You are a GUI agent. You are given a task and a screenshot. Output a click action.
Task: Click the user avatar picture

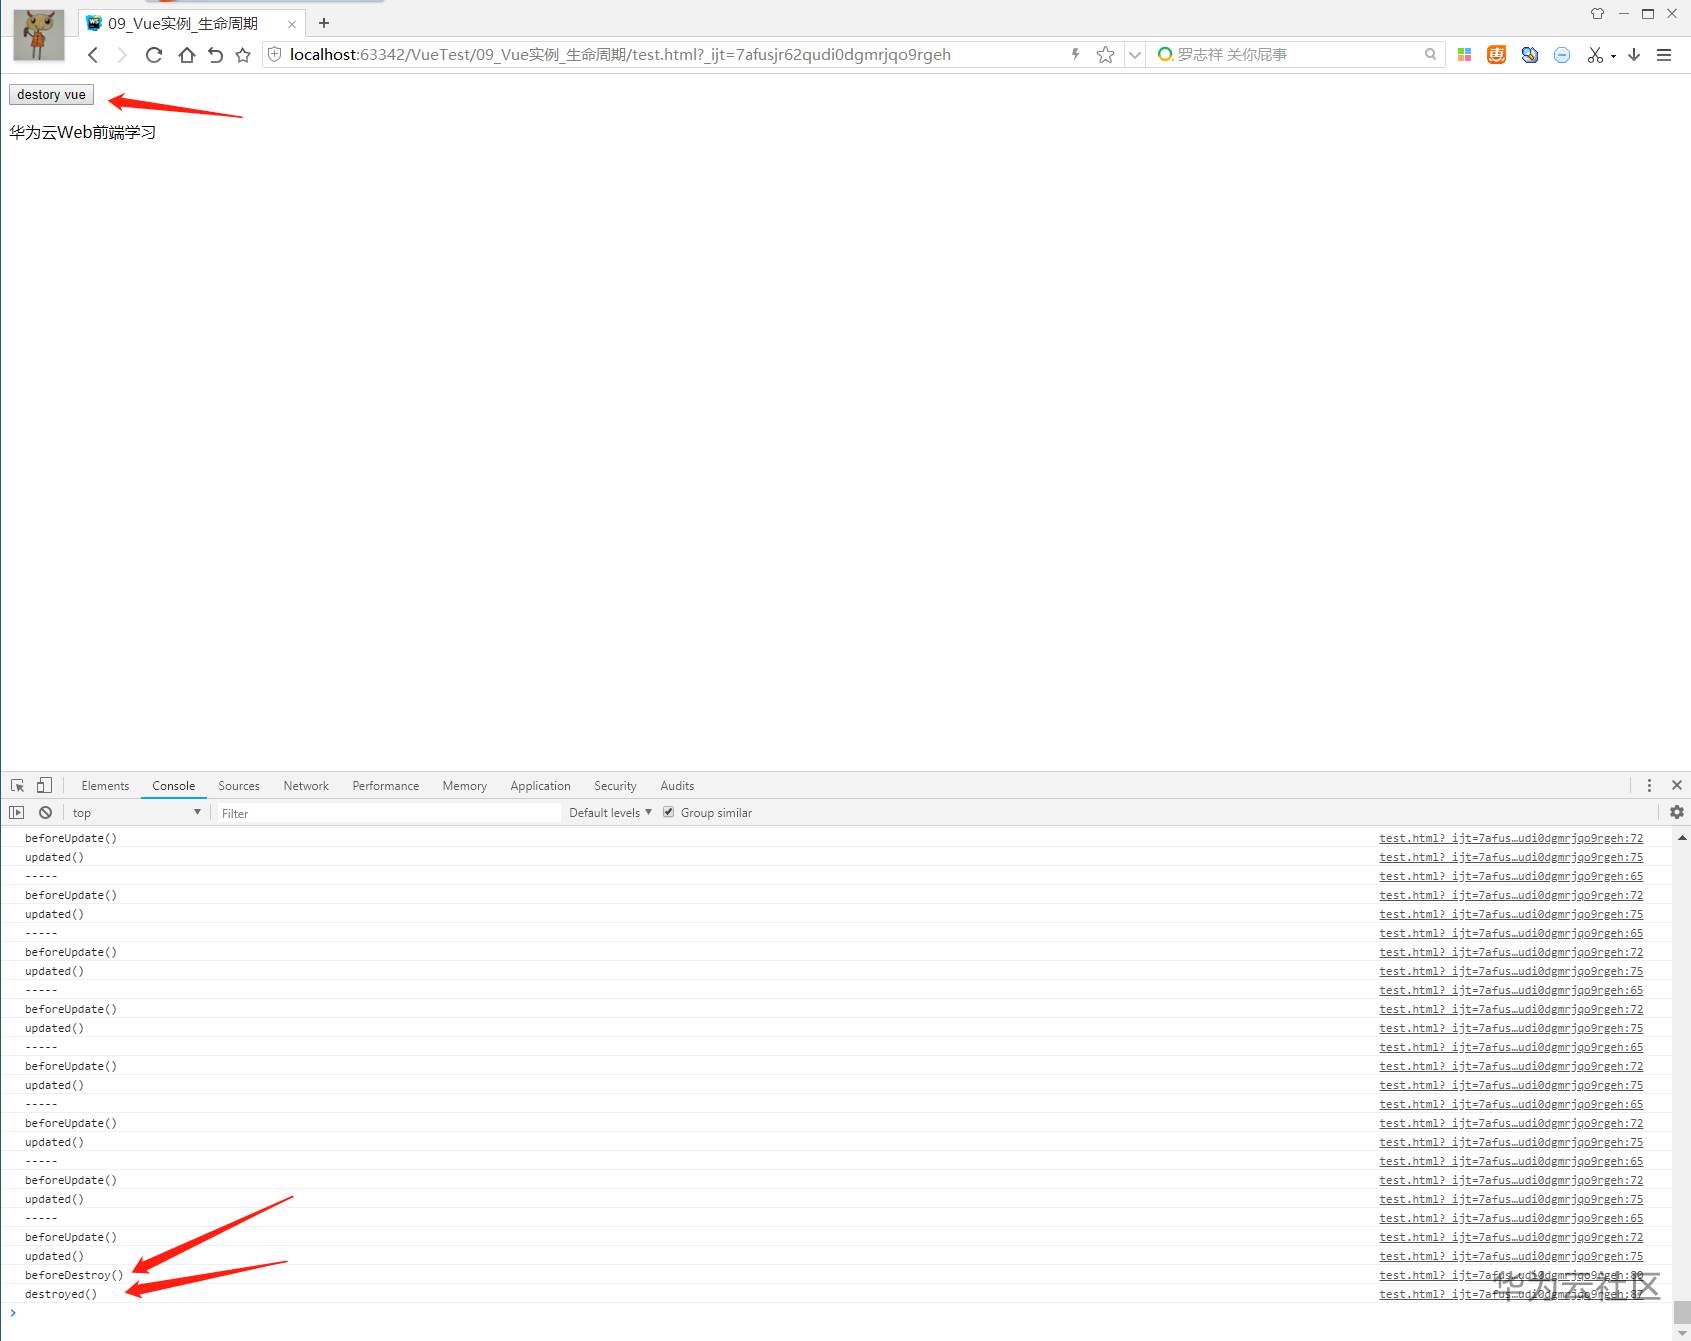click(39, 35)
